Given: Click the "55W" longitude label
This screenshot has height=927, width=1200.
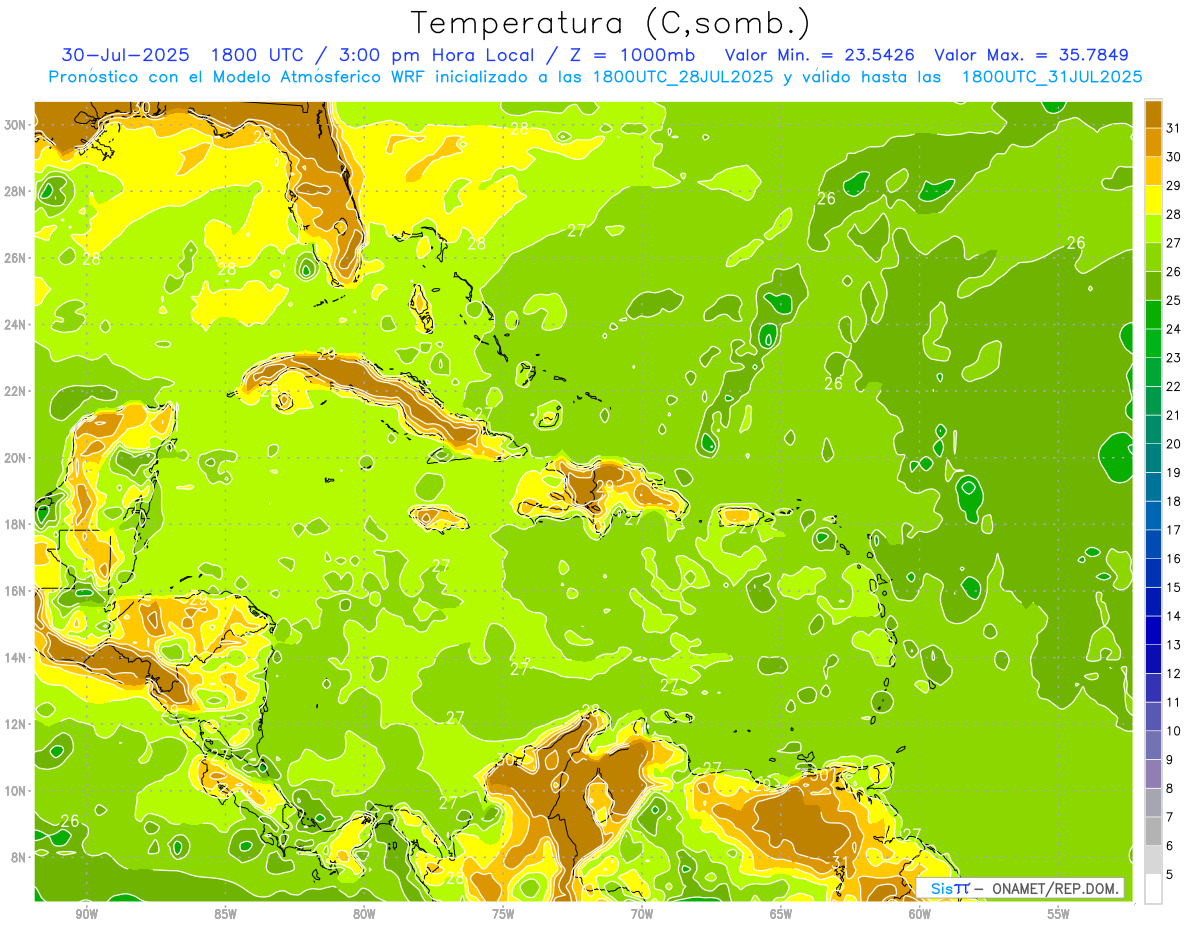Looking at the screenshot, I should (x=1058, y=914).
